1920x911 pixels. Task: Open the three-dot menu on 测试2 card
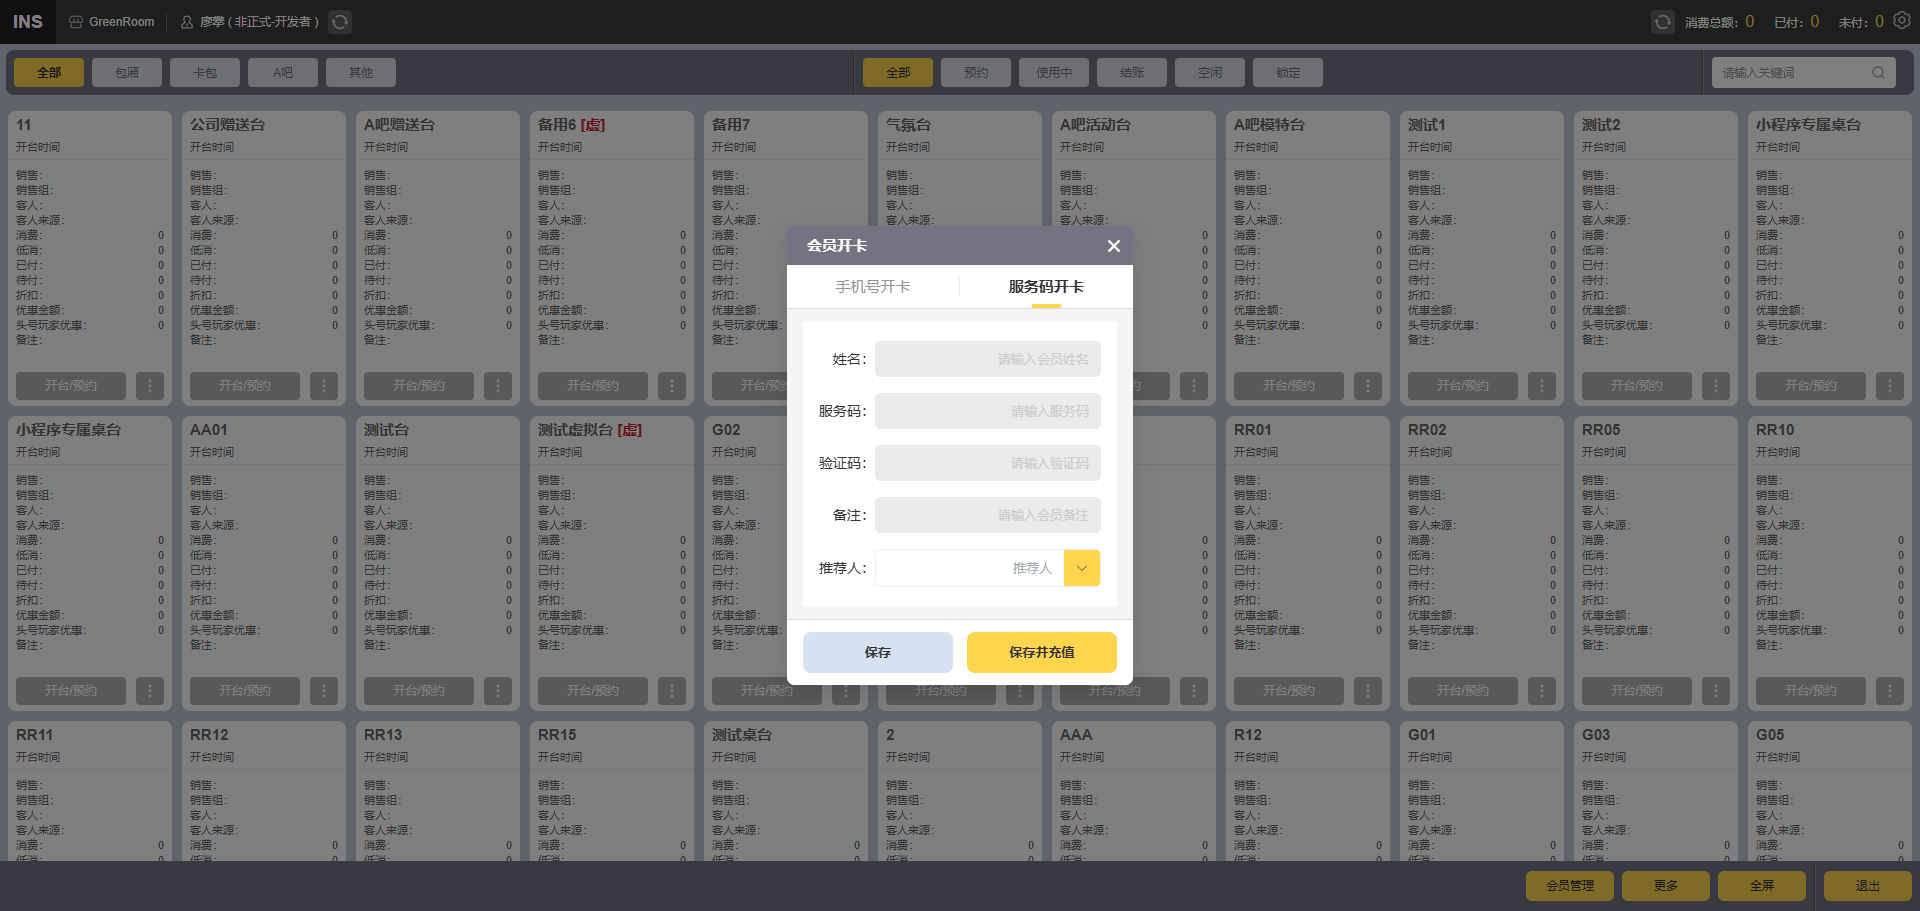pos(1716,386)
